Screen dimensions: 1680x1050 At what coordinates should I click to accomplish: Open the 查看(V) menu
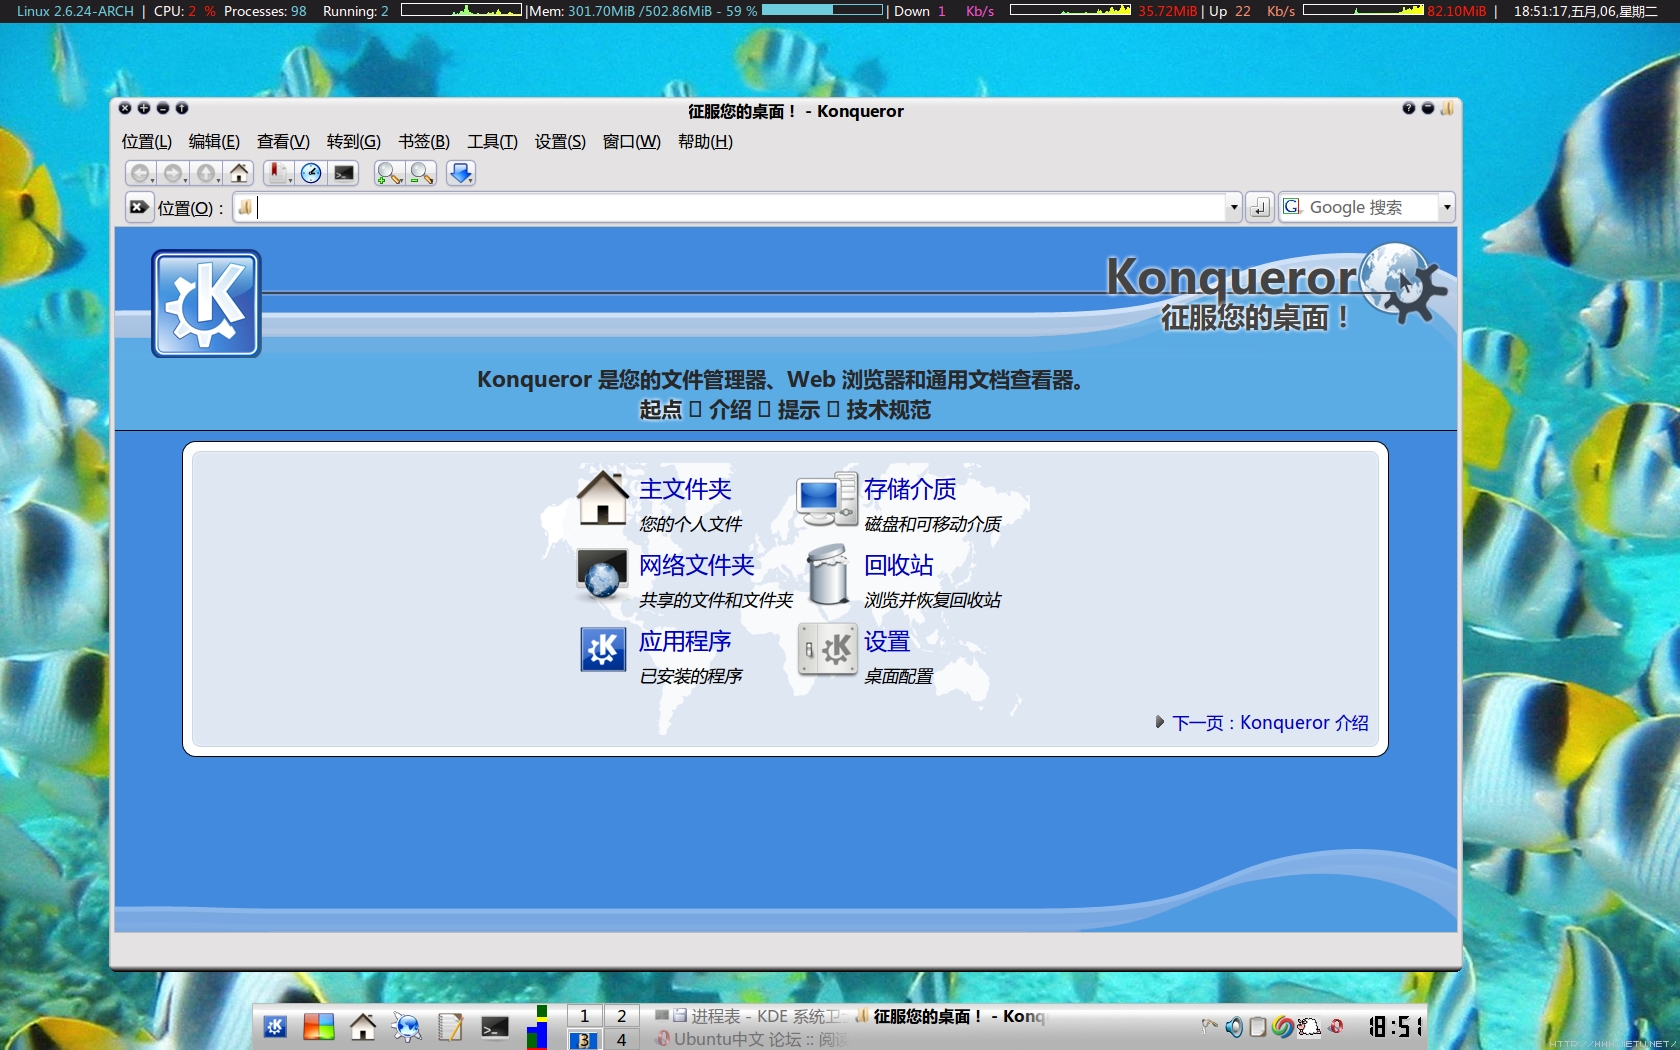pos(283,141)
